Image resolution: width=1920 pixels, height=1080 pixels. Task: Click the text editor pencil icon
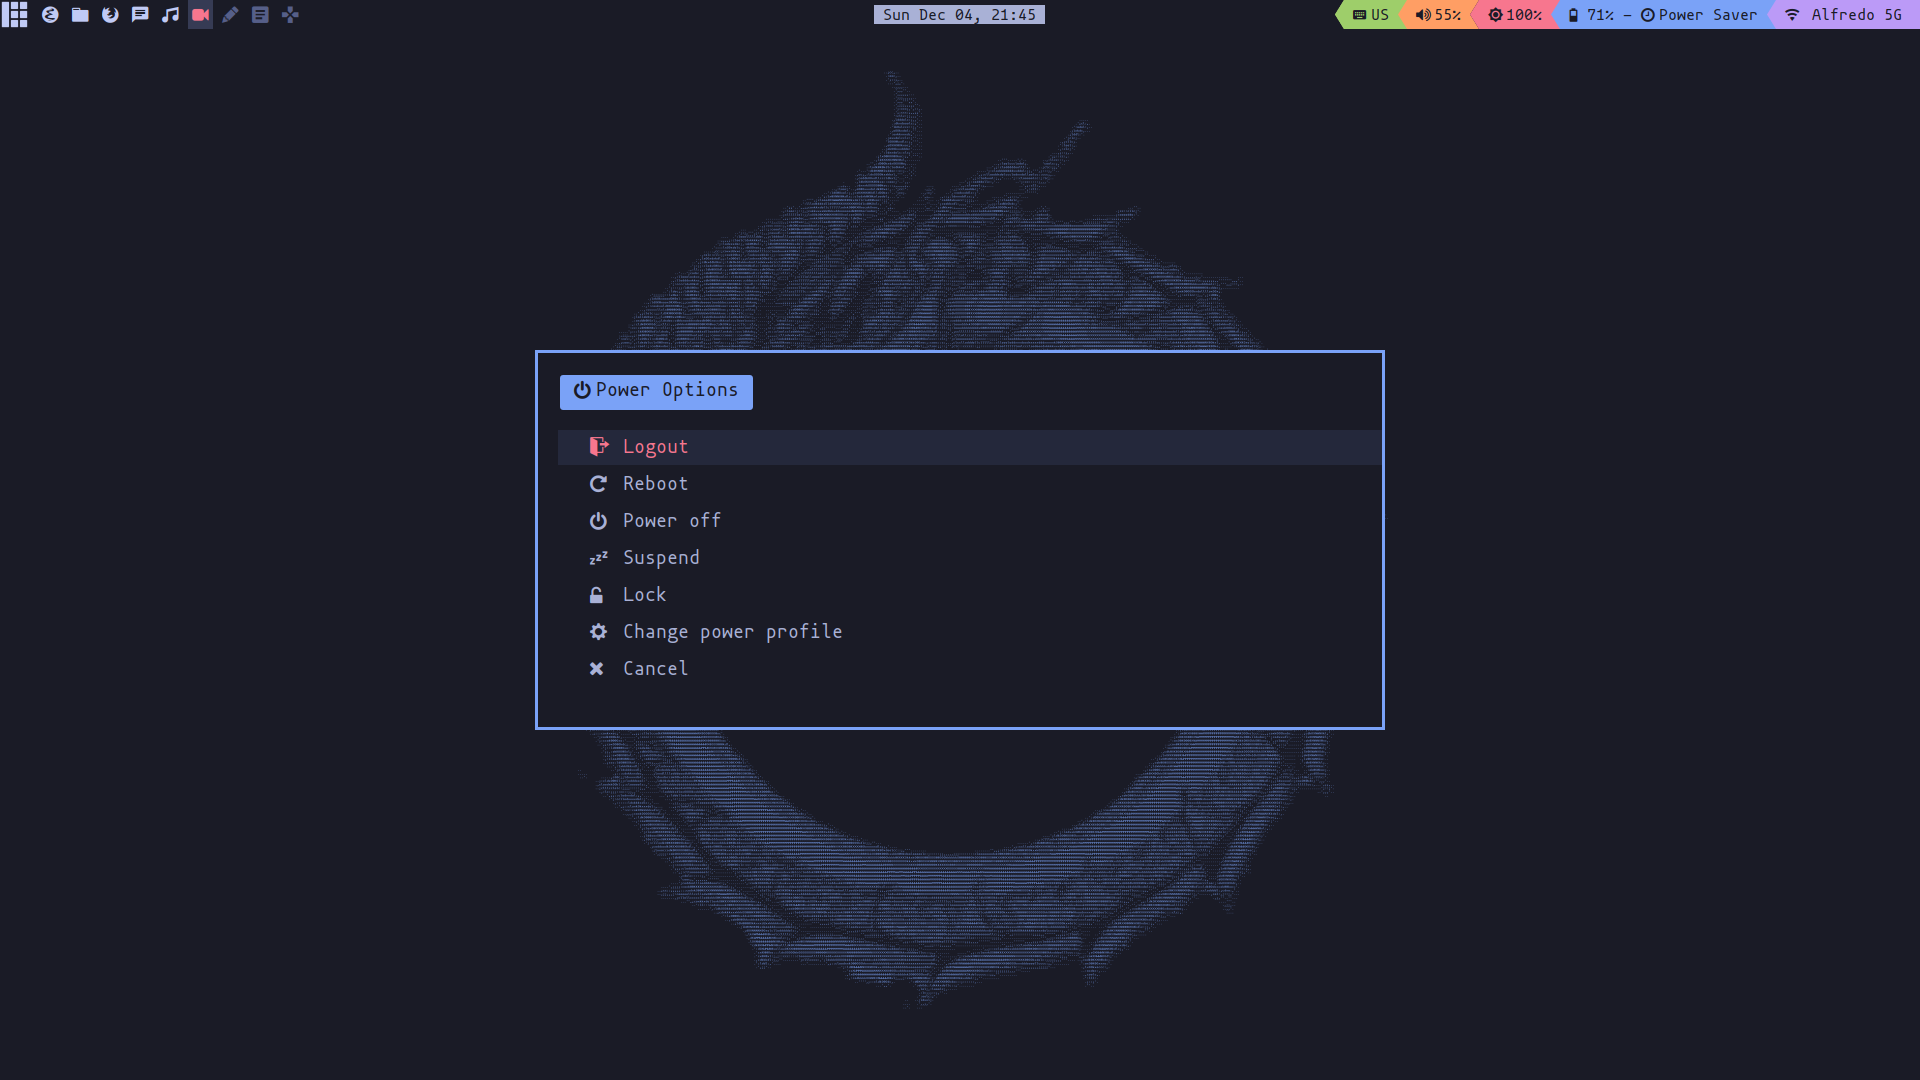(231, 15)
